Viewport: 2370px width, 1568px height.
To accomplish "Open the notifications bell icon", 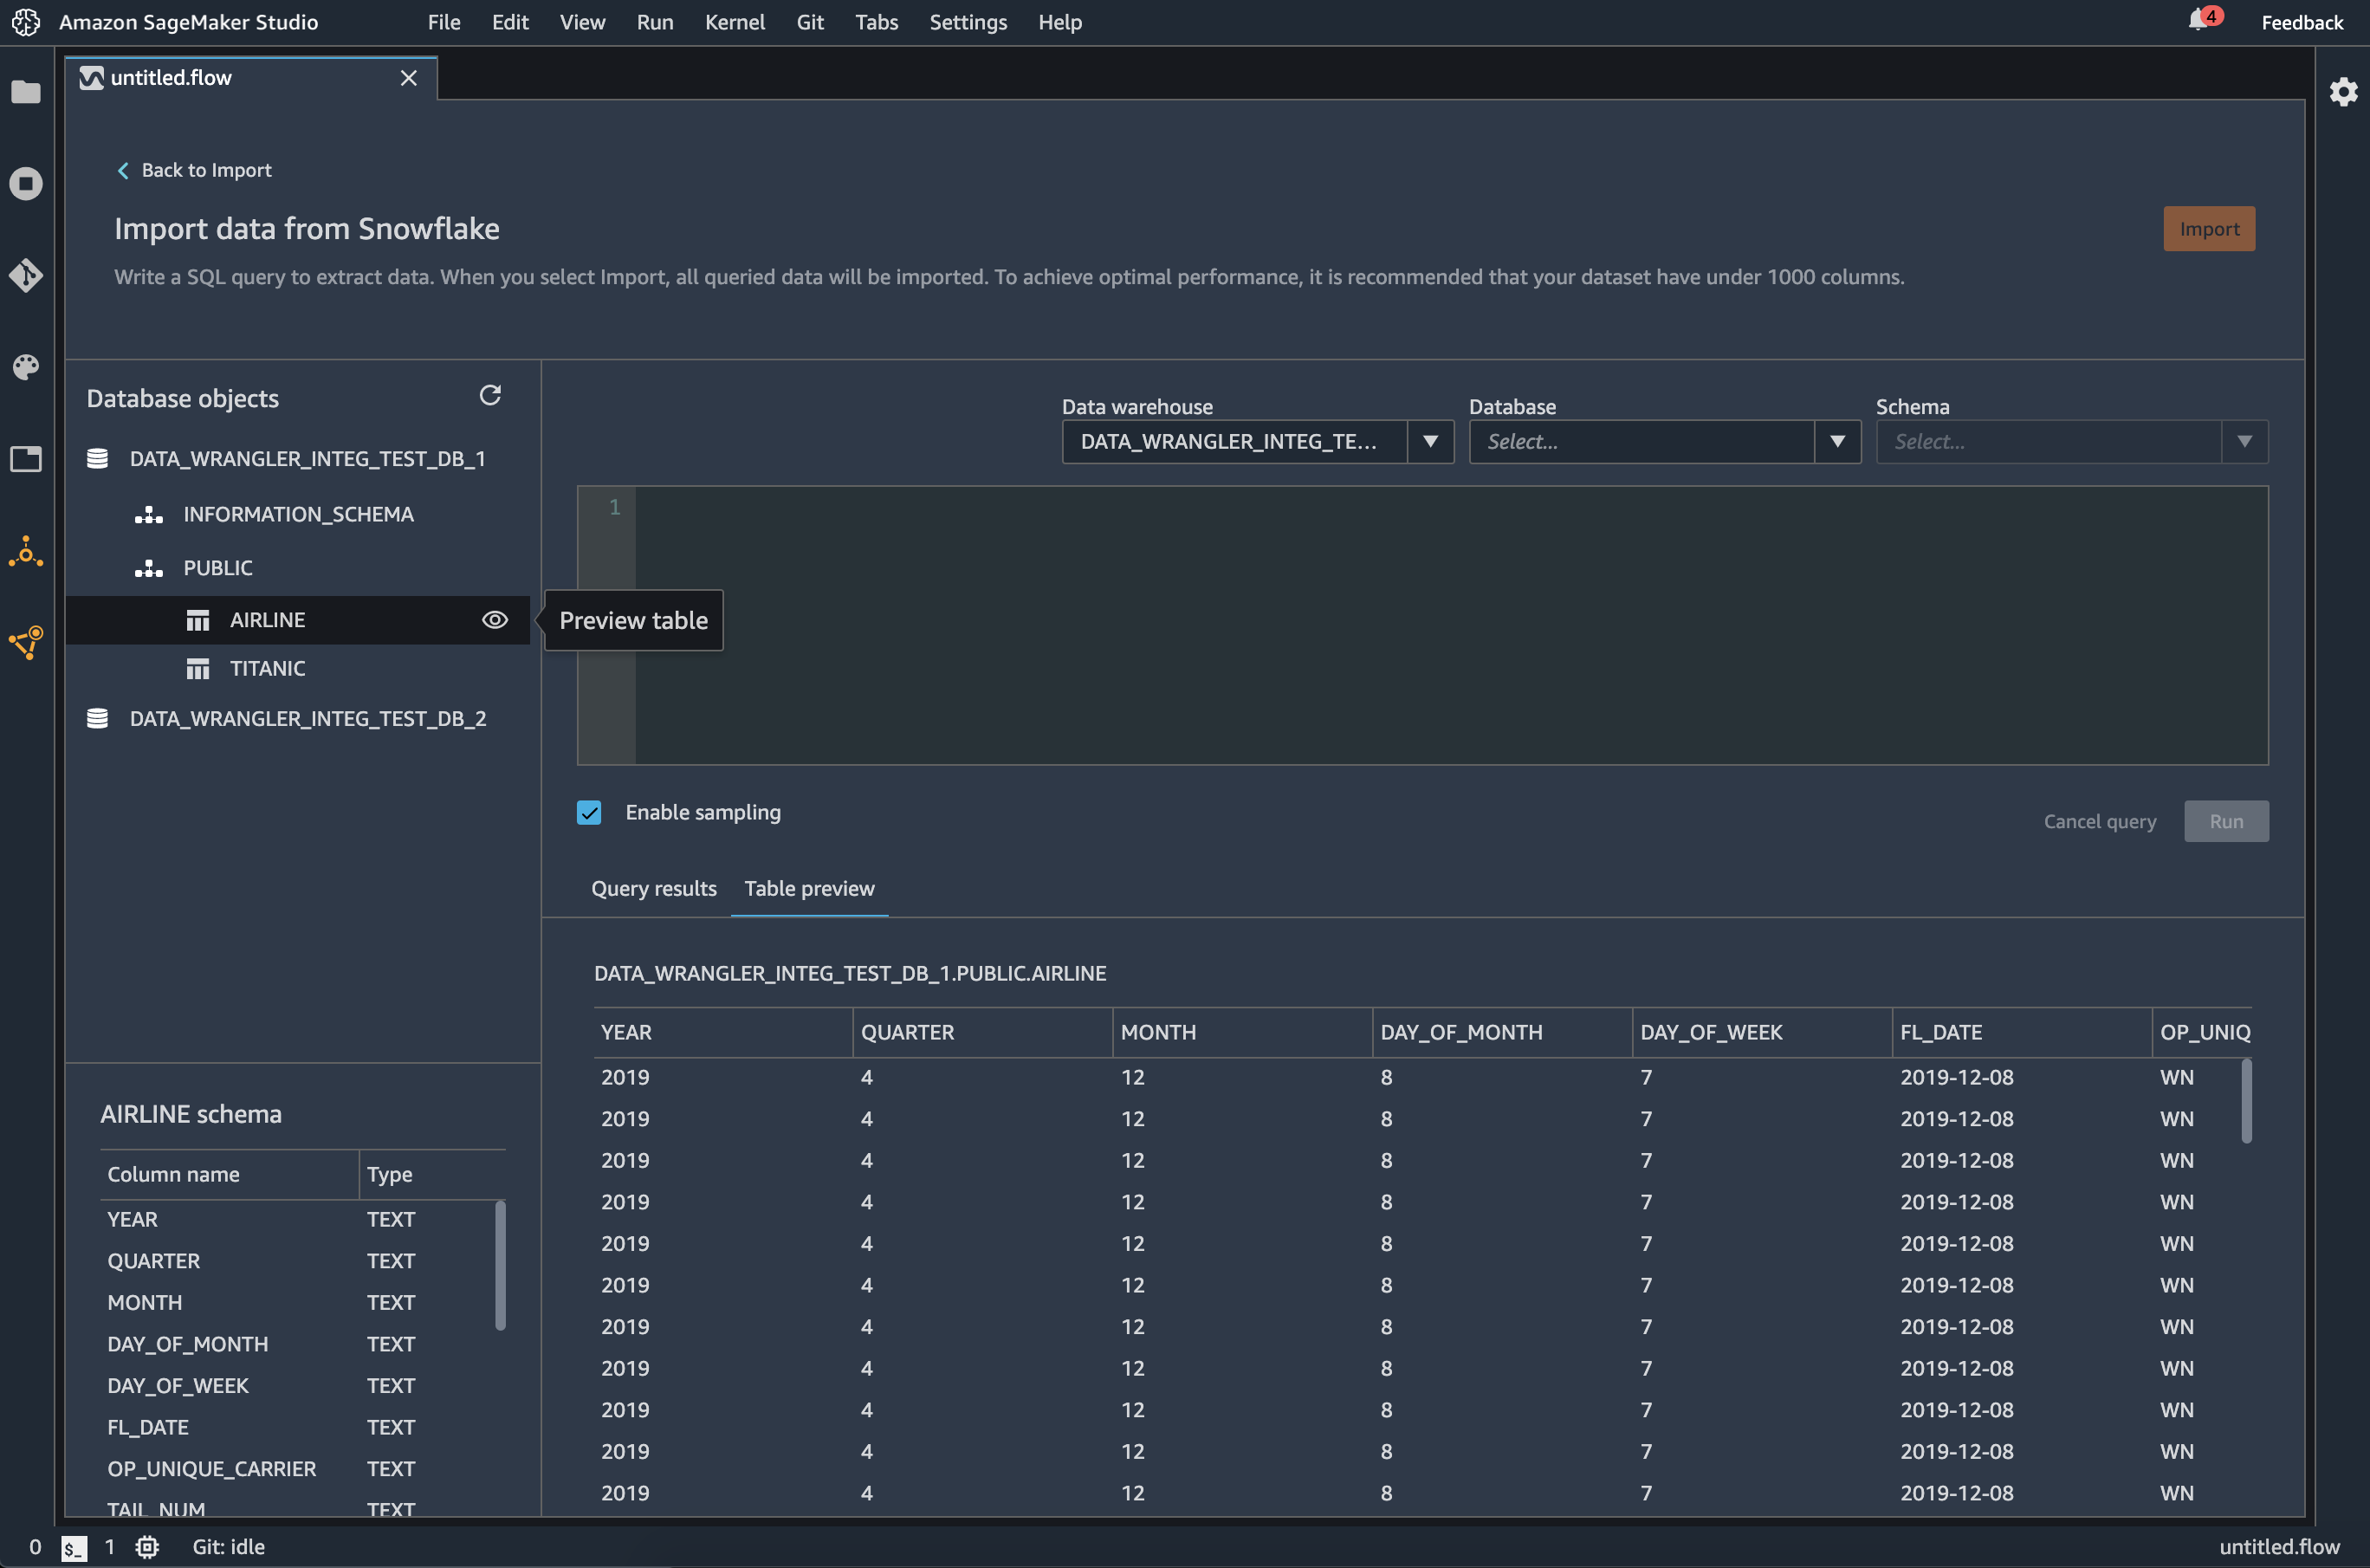I will click(2198, 20).
